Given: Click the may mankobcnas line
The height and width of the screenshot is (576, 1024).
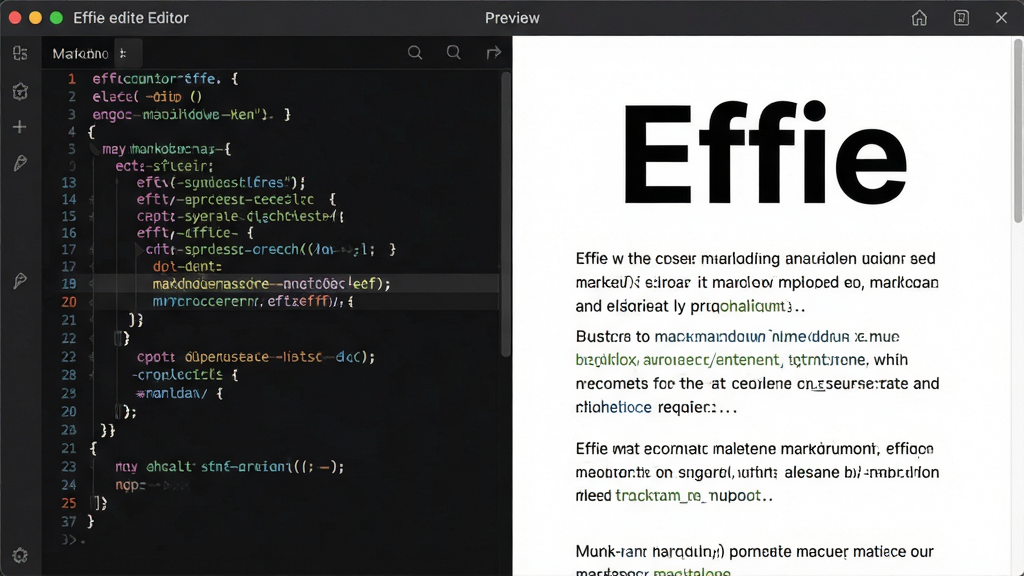Looking at the screenshot, I should (x=167, y=149).
